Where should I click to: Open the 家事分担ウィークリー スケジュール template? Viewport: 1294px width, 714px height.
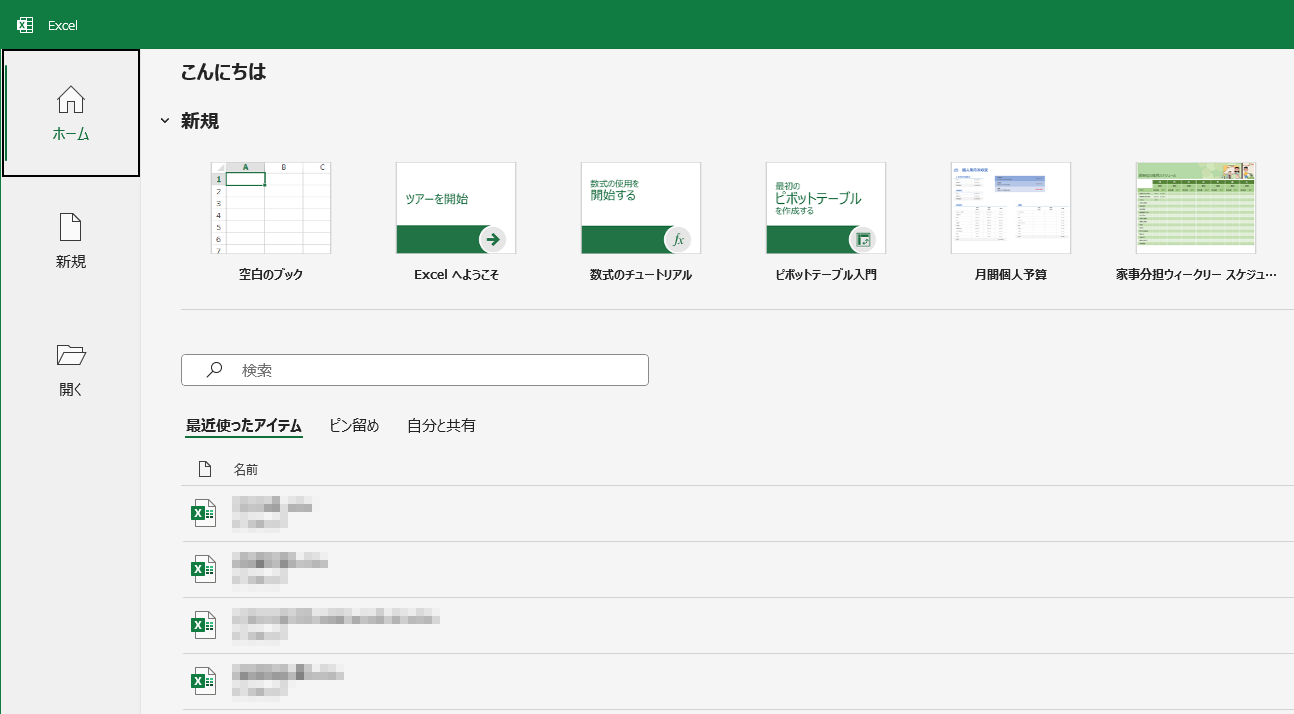pos(1195,207)
